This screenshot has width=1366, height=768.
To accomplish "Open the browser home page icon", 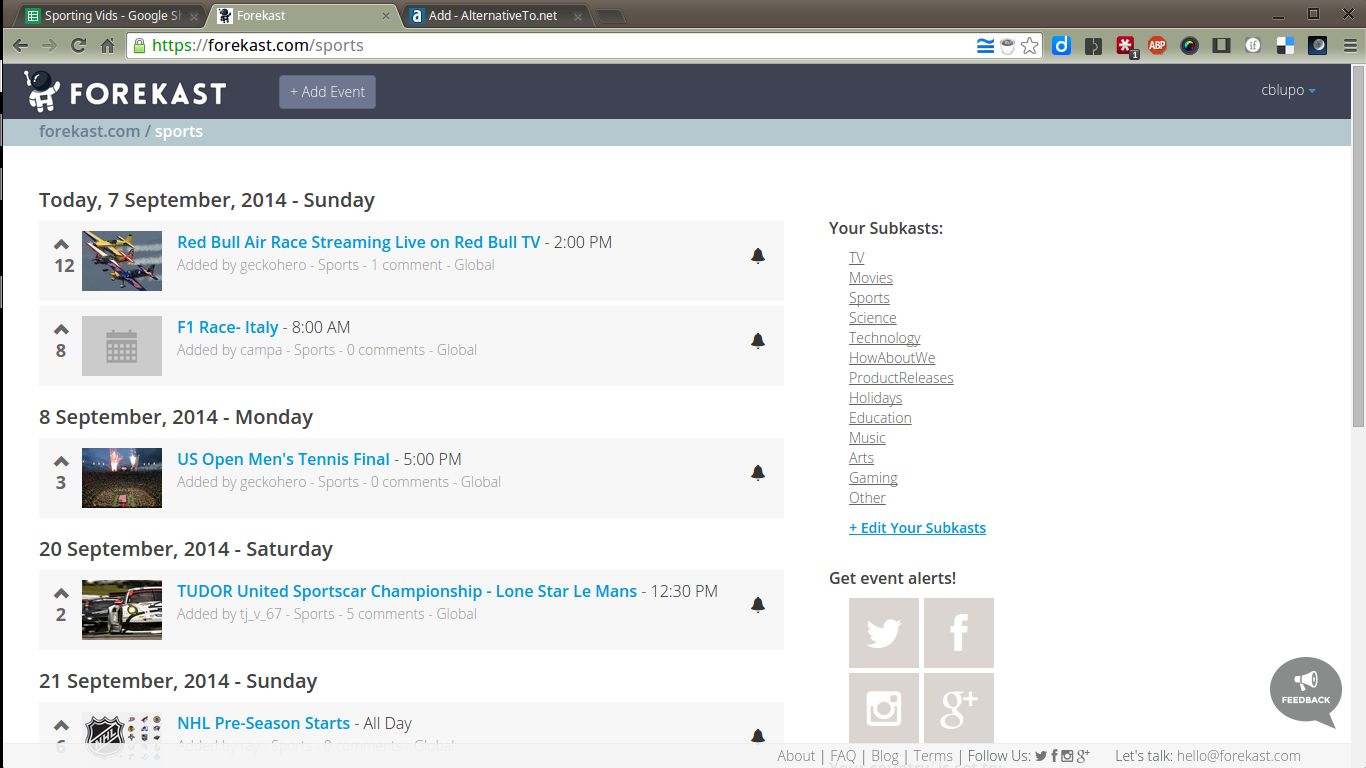I will point(107,45).
